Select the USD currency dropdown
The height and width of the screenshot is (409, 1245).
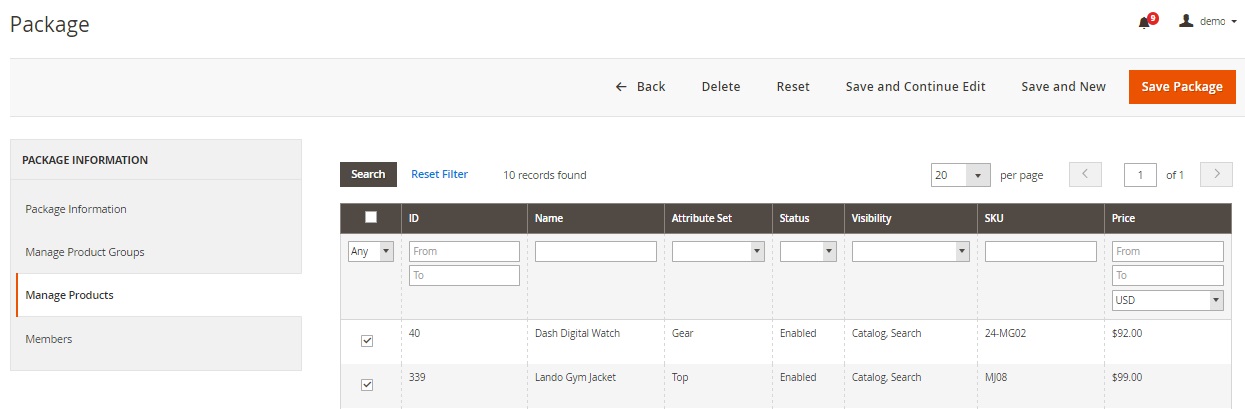[x=1167, y=300]
